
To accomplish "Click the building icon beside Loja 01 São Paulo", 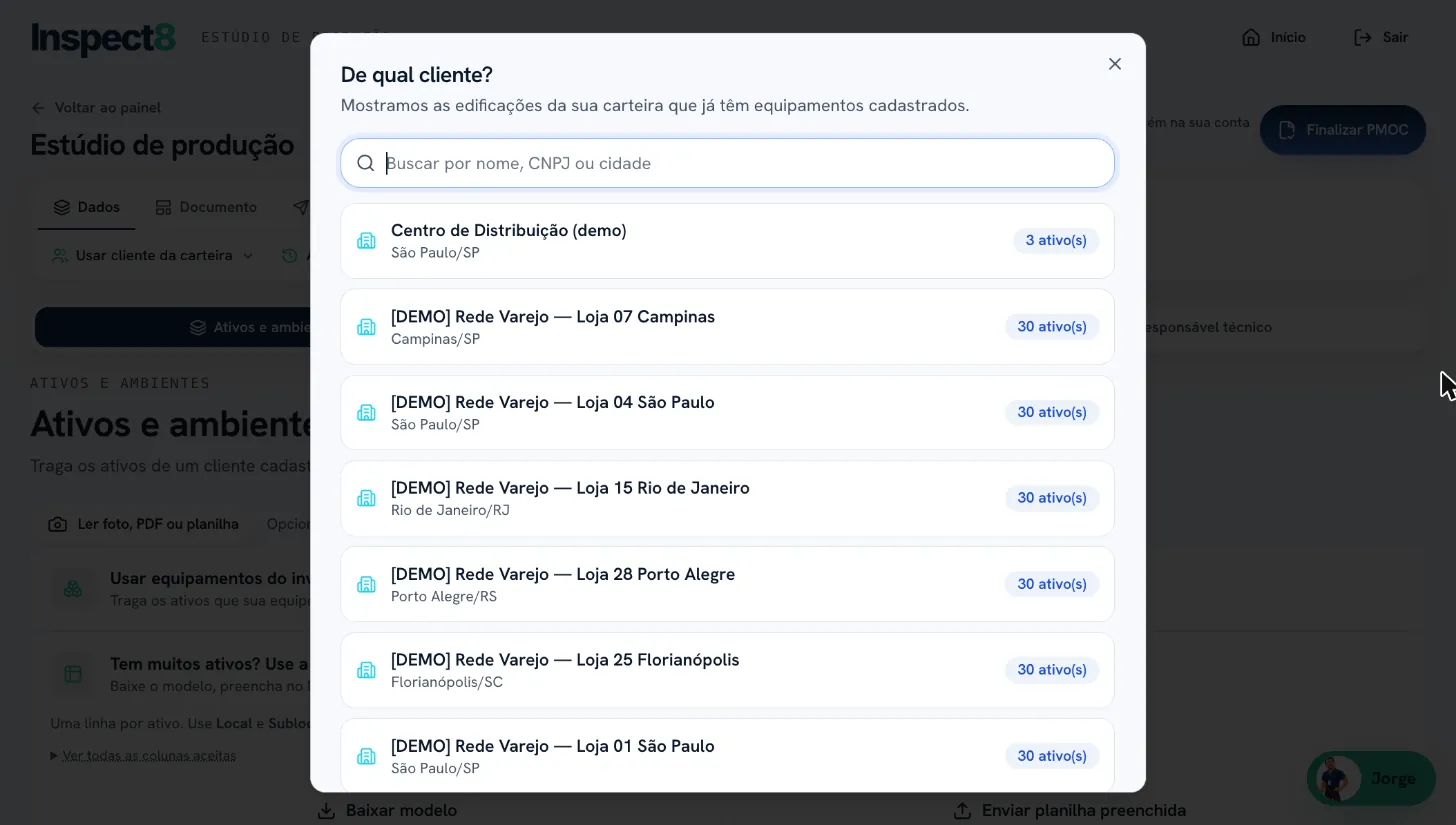I will [366, 756].
